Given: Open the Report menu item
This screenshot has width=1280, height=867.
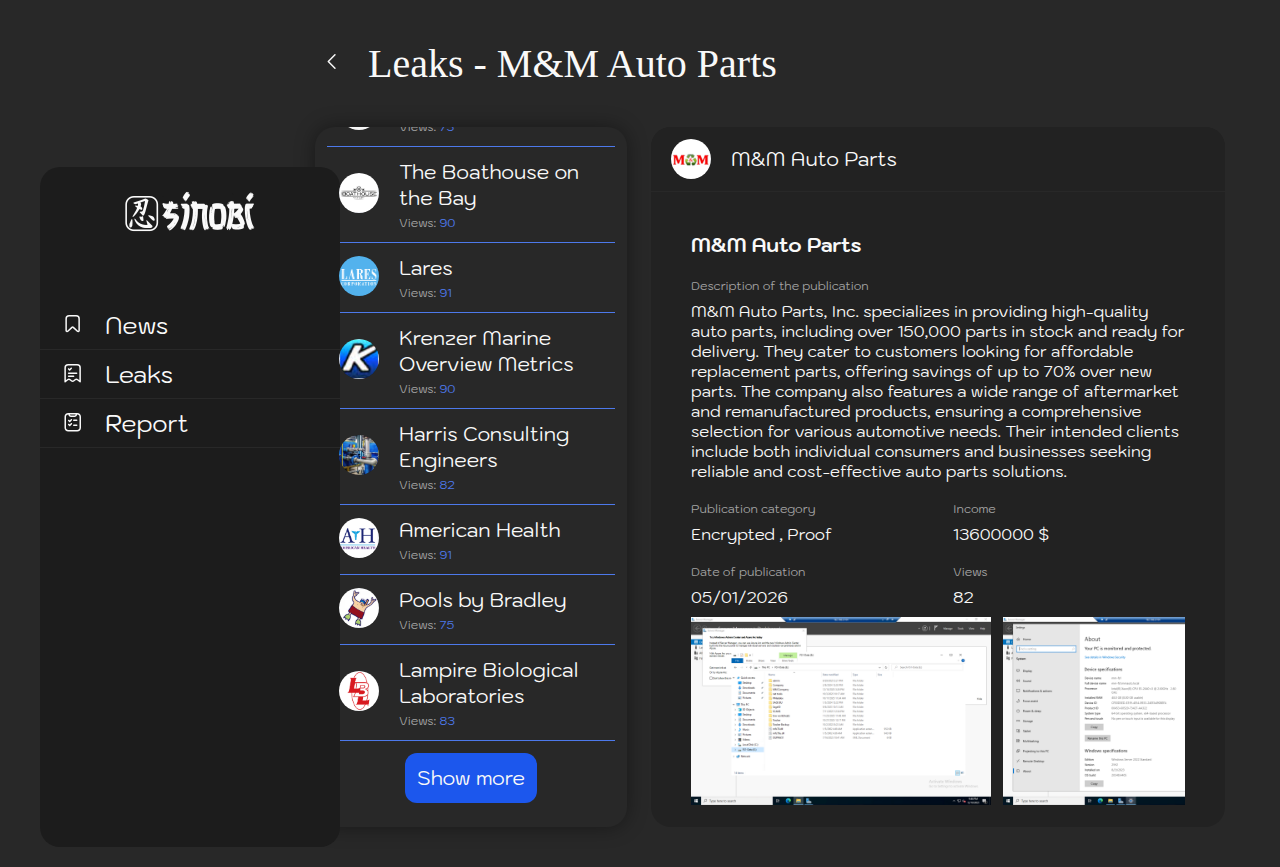Looking at the screenshot, I should click(x=146, y=424).
